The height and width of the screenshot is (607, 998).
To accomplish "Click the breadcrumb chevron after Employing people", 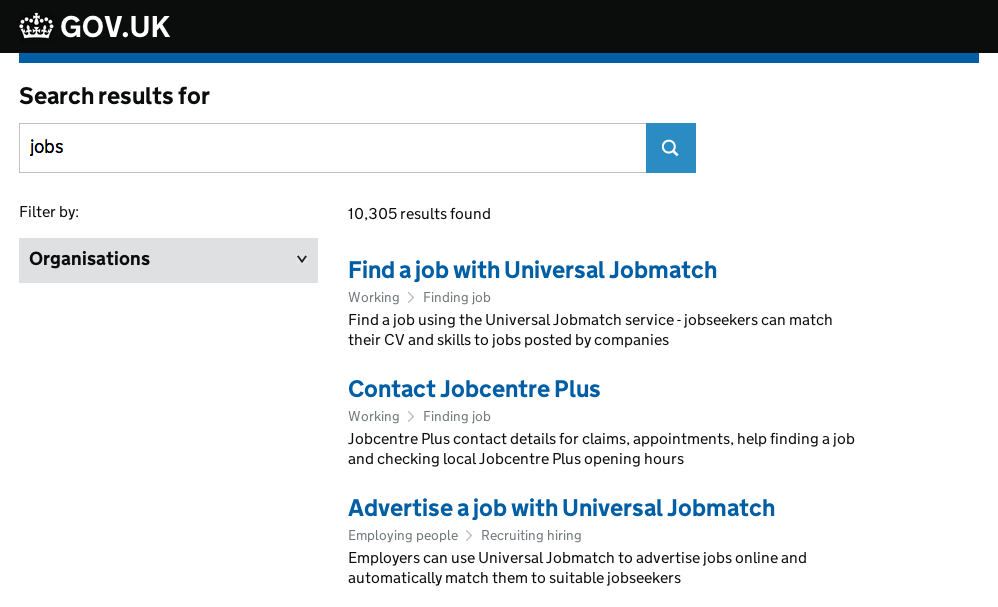I will (469, 536).
